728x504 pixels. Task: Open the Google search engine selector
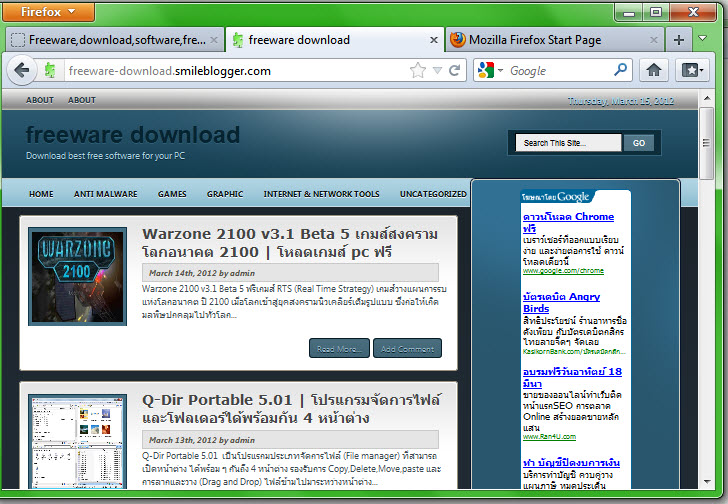(x=490, y=70)
